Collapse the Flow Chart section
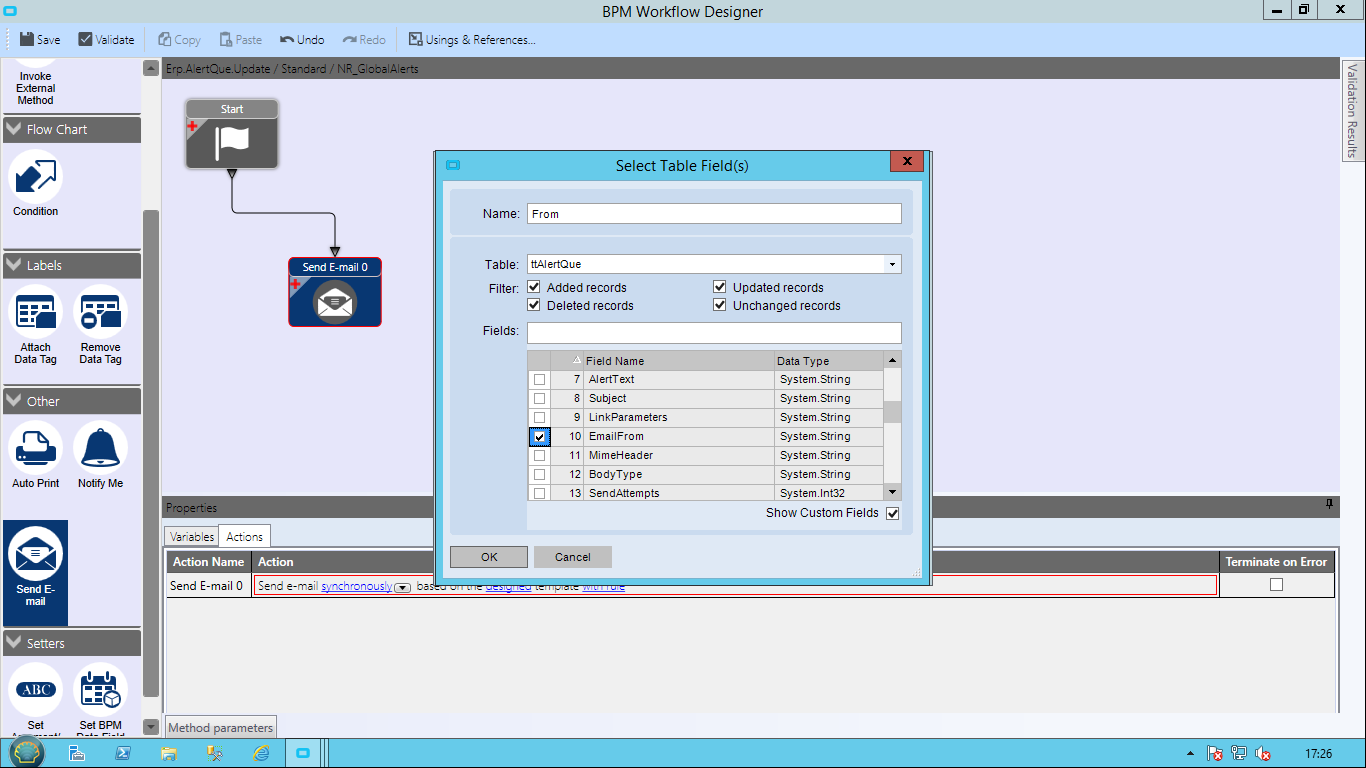This screenshot has width=1366, height=768. [14, 129]
